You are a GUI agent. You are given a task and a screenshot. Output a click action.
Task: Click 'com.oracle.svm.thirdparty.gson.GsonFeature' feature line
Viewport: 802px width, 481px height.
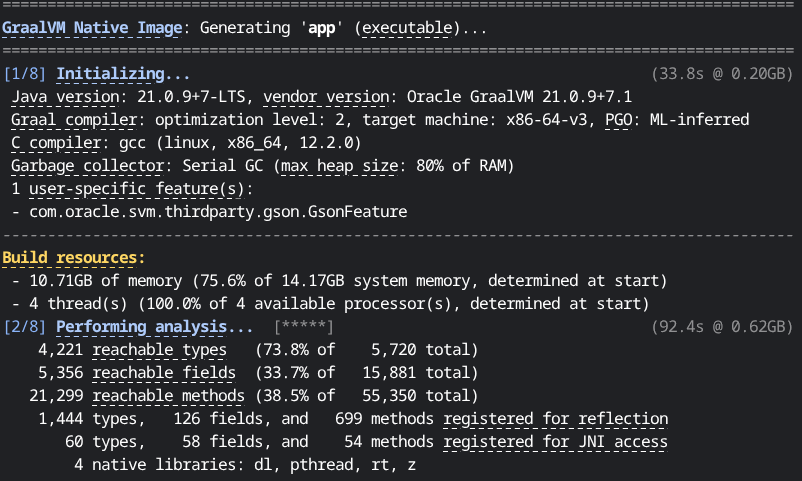tap(218, 212)
